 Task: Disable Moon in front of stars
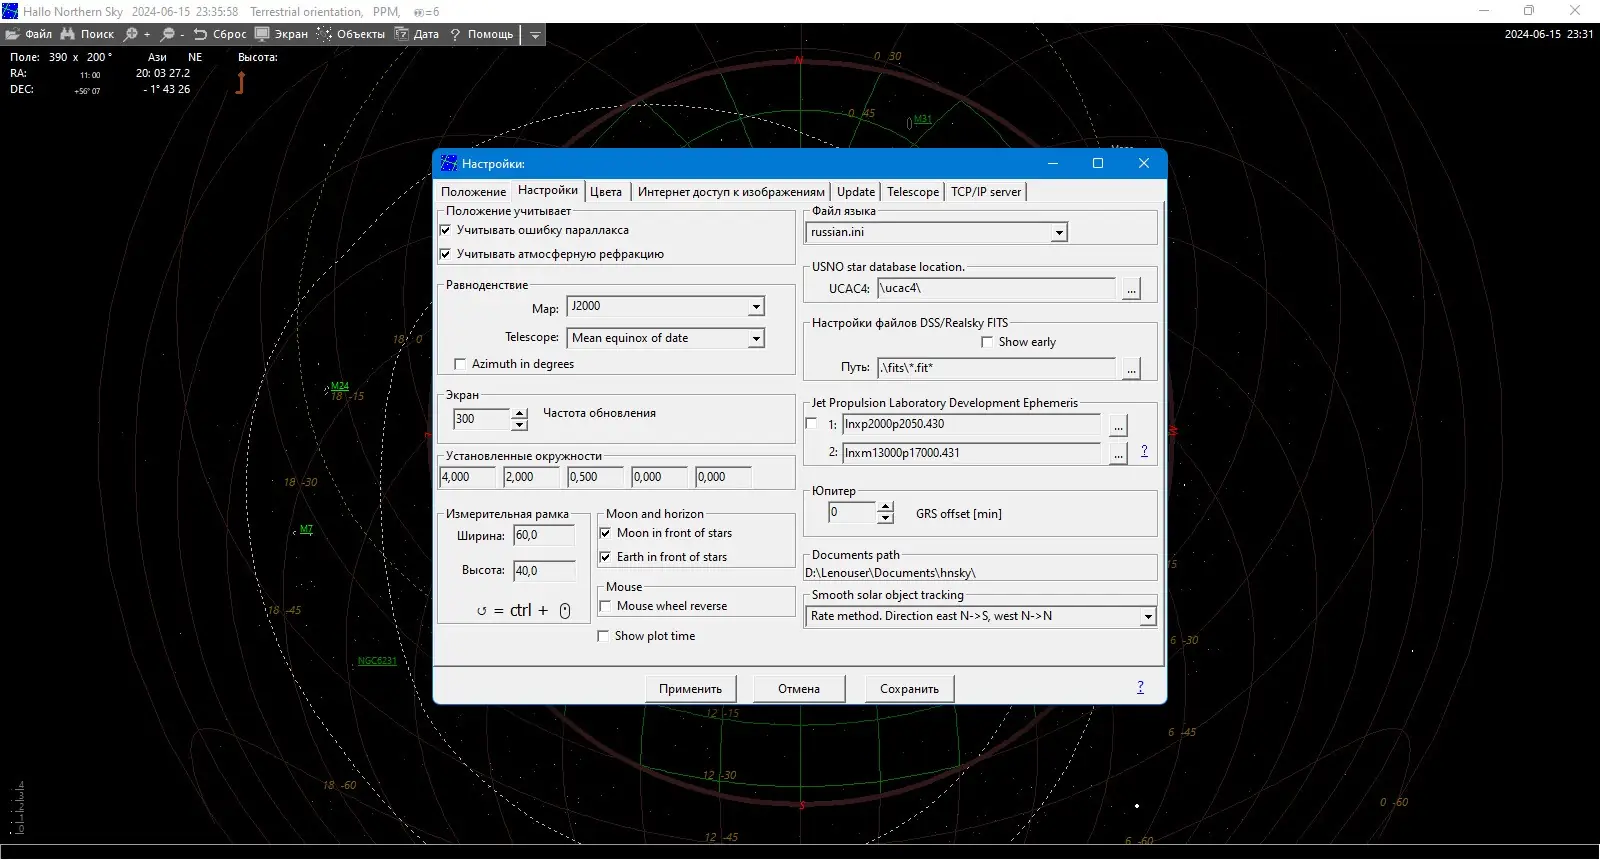[x=605, y=533]
